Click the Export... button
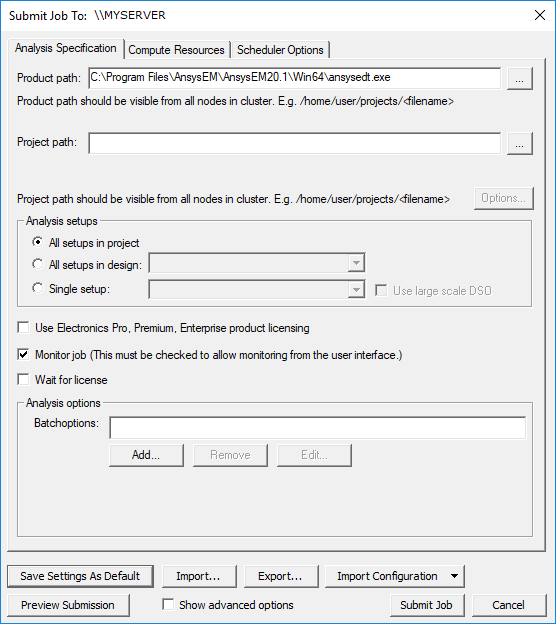 pos(281,576)
